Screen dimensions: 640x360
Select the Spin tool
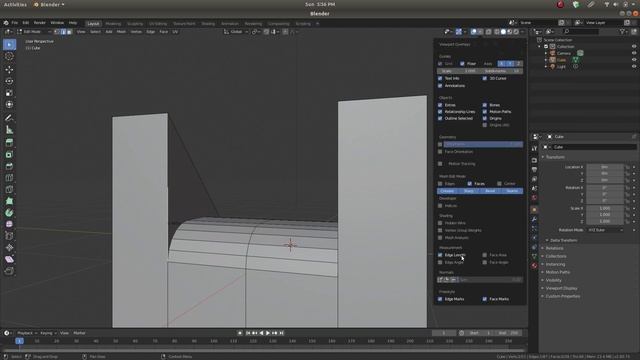[x=9, y=213]
